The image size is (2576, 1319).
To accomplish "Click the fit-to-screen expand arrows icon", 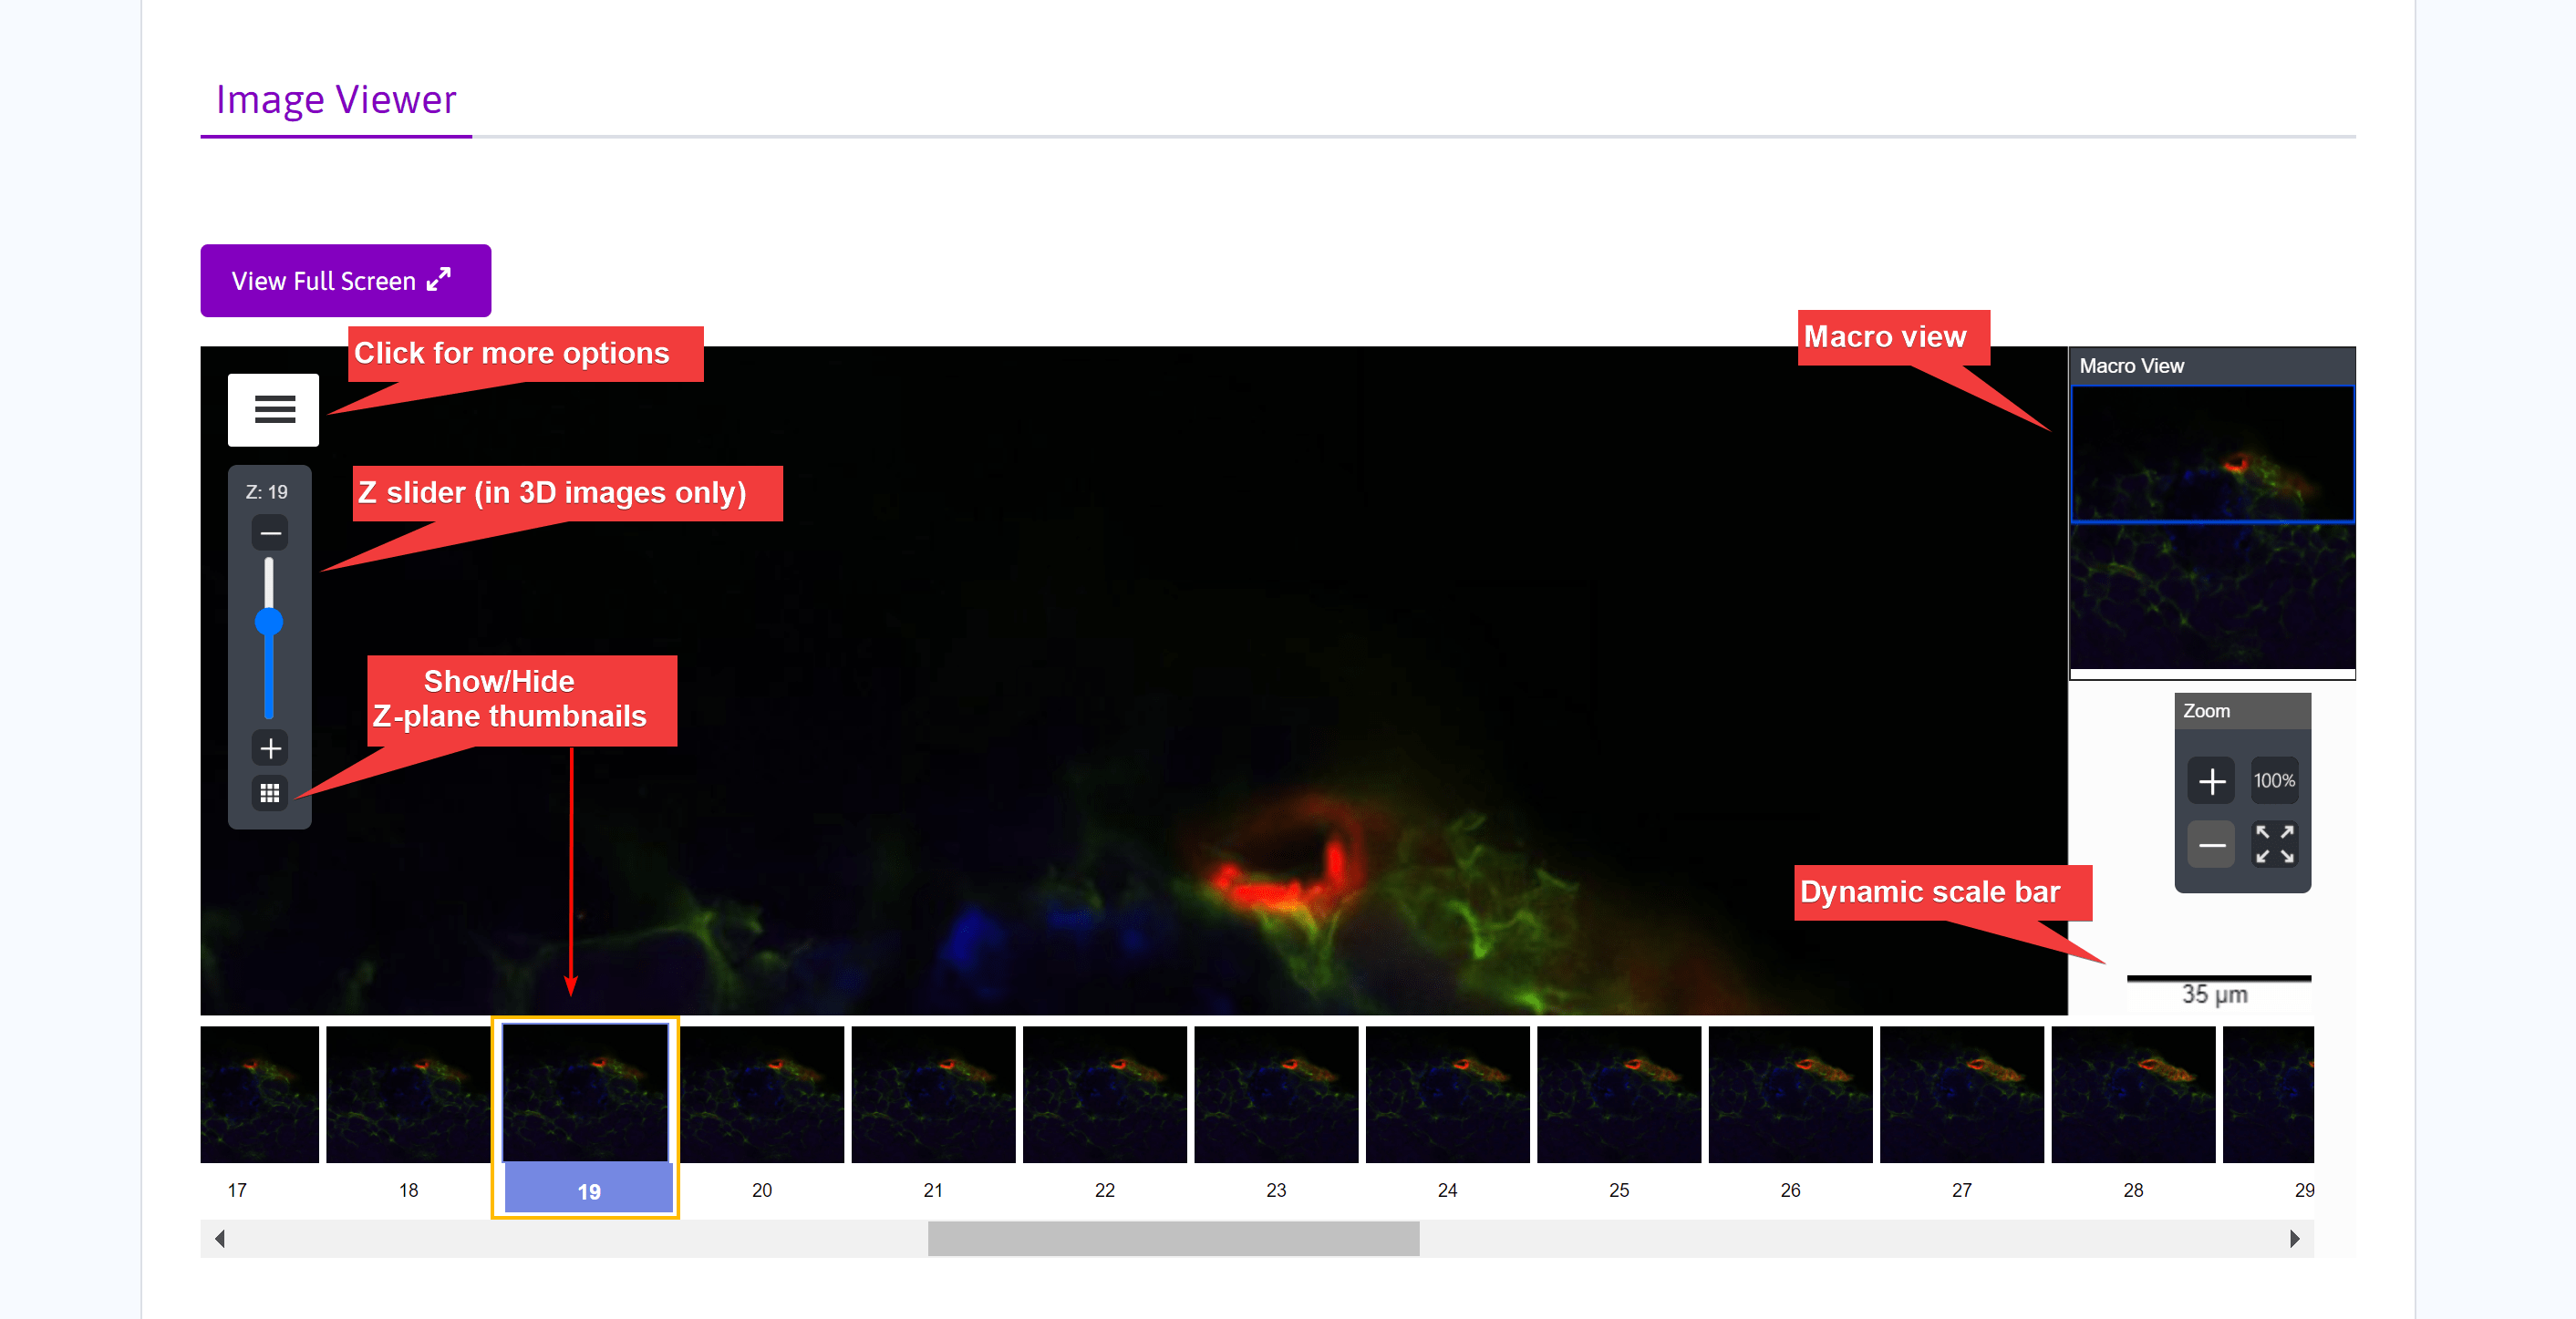I will (2273, 845).
